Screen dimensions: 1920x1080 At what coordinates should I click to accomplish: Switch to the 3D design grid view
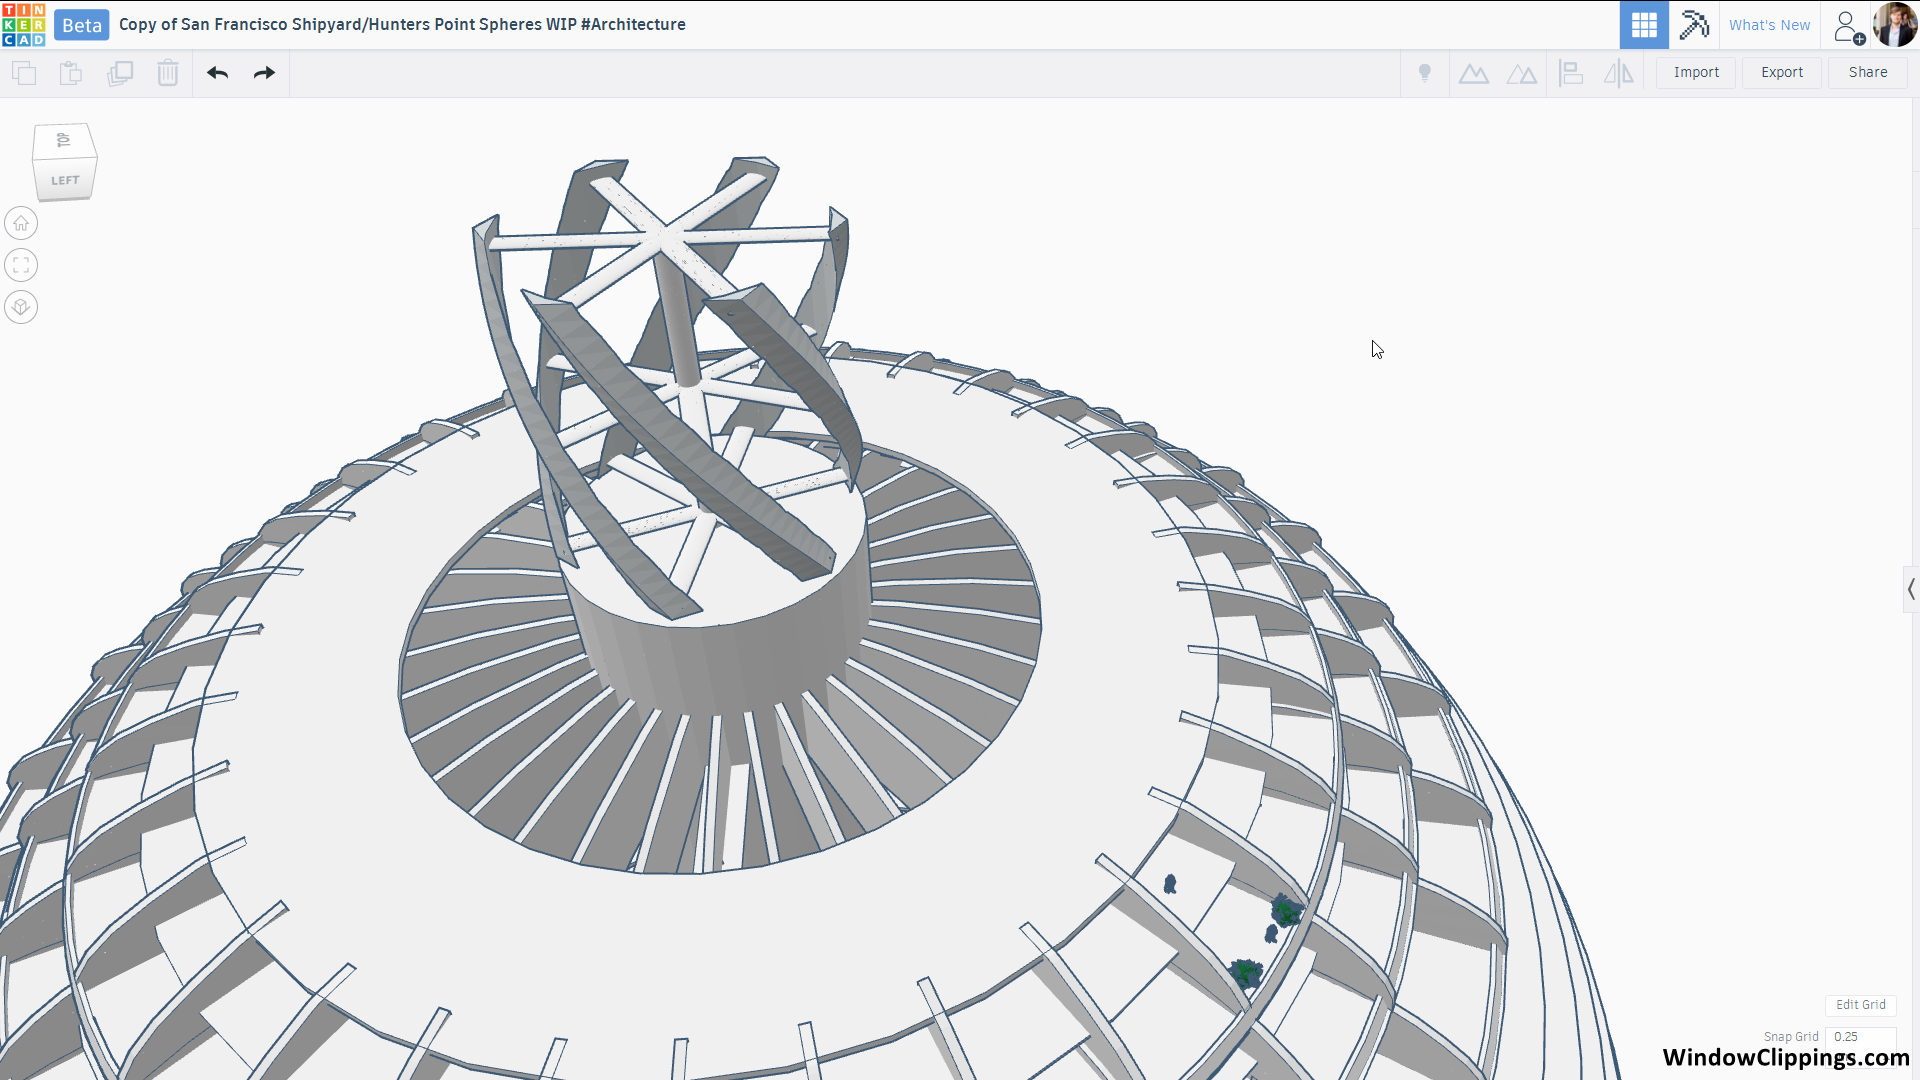tap(1644, 25)
